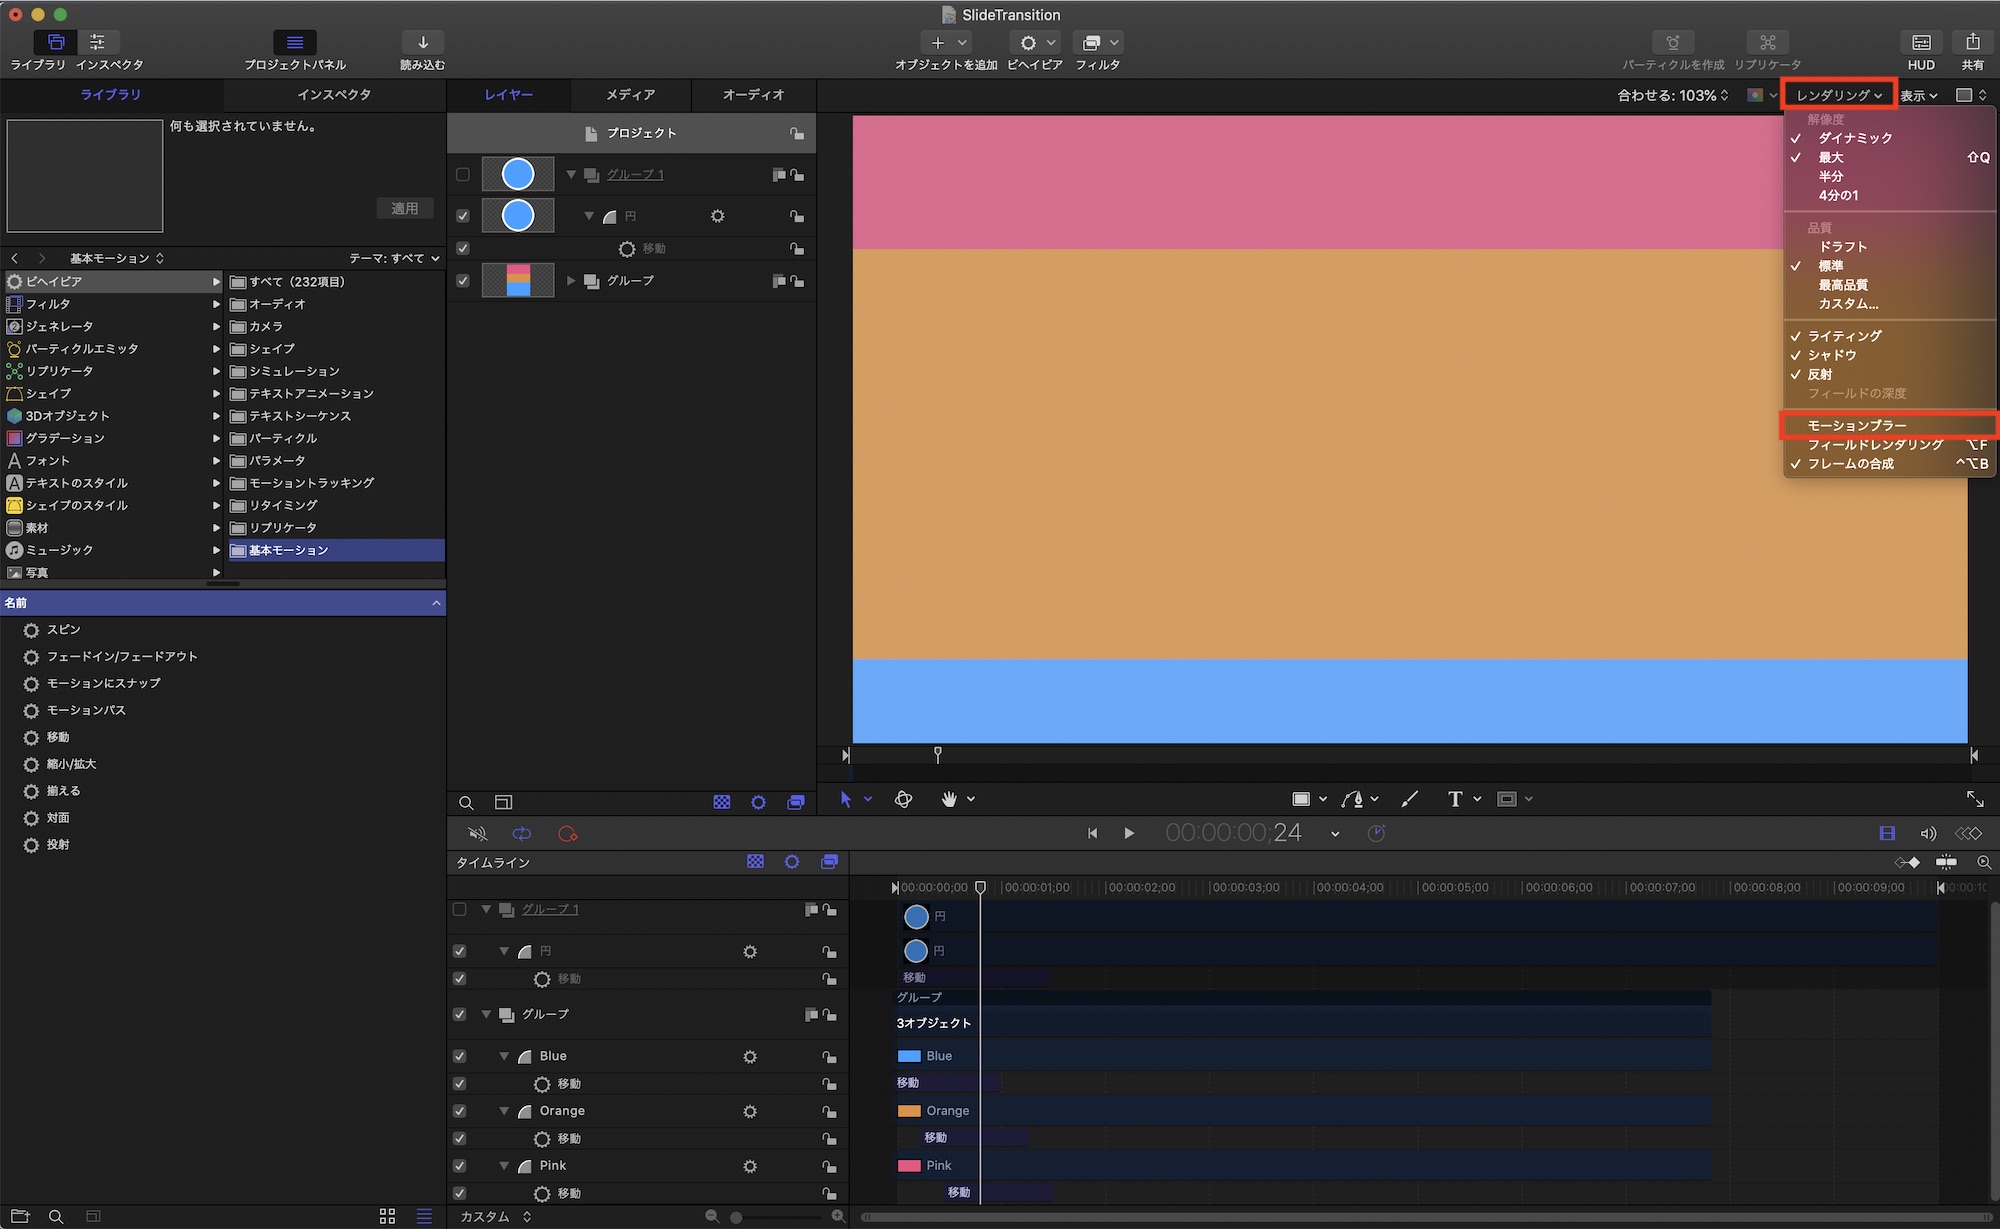Click the 3D transform tool
This screenshot has width=2000, height=1229.
[x=903, y=799]
